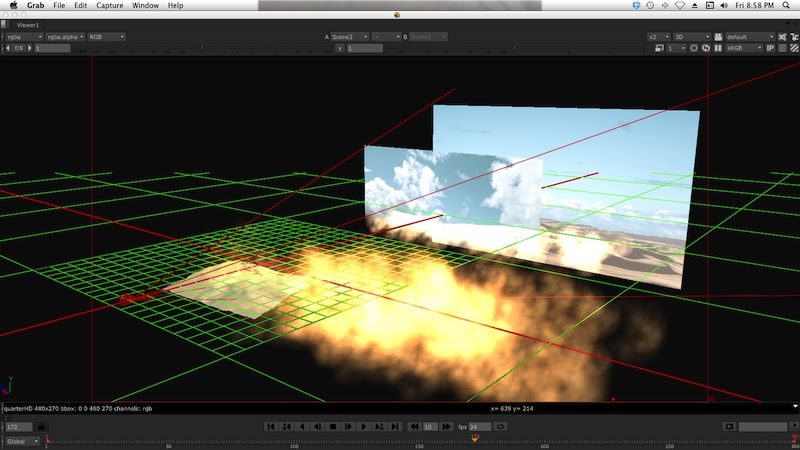Open the Edit menu
Image resolution: width=800 pixels, height=450 pixels.
pos(81,5)
